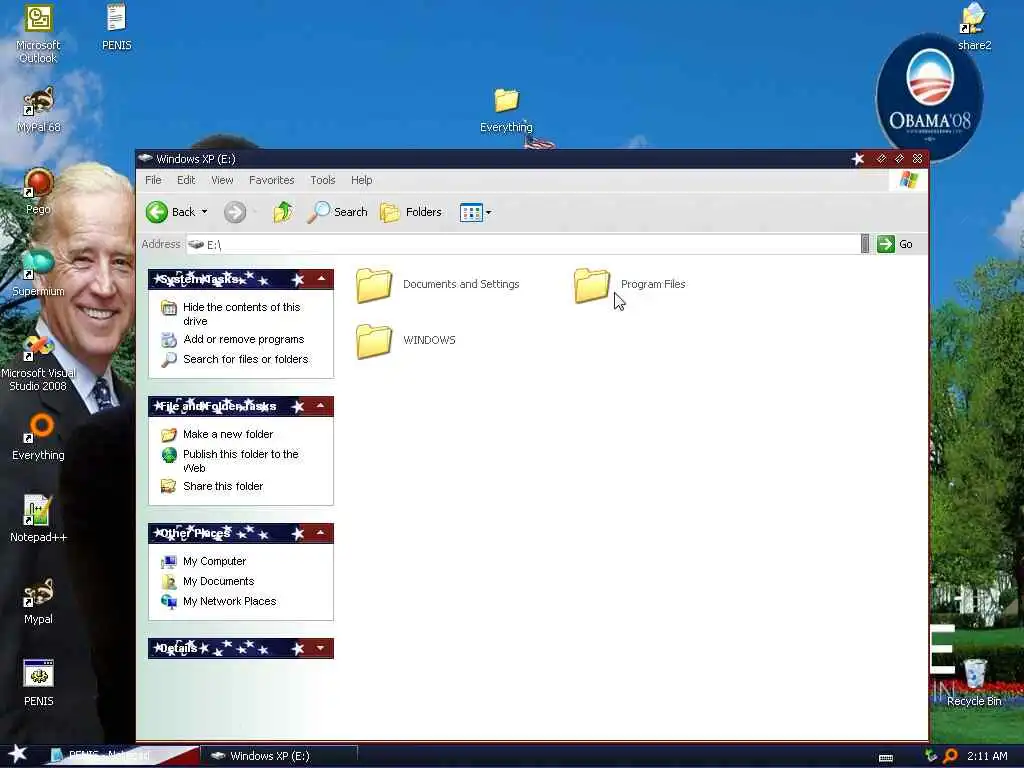
Task: Click Hide the contents of this drive
Action: point(231,314)
